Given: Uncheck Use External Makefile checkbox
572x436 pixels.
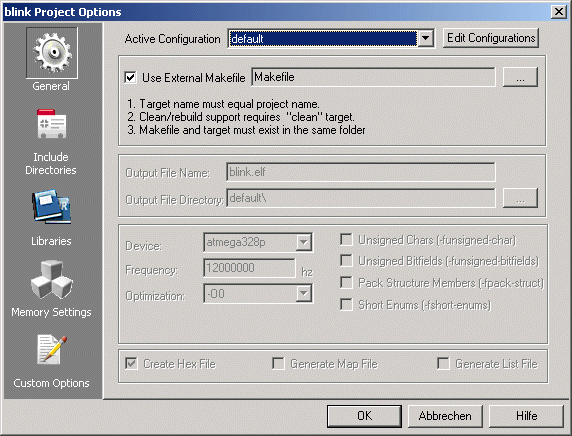Looking at the screenshot, I should coord(131,77).
